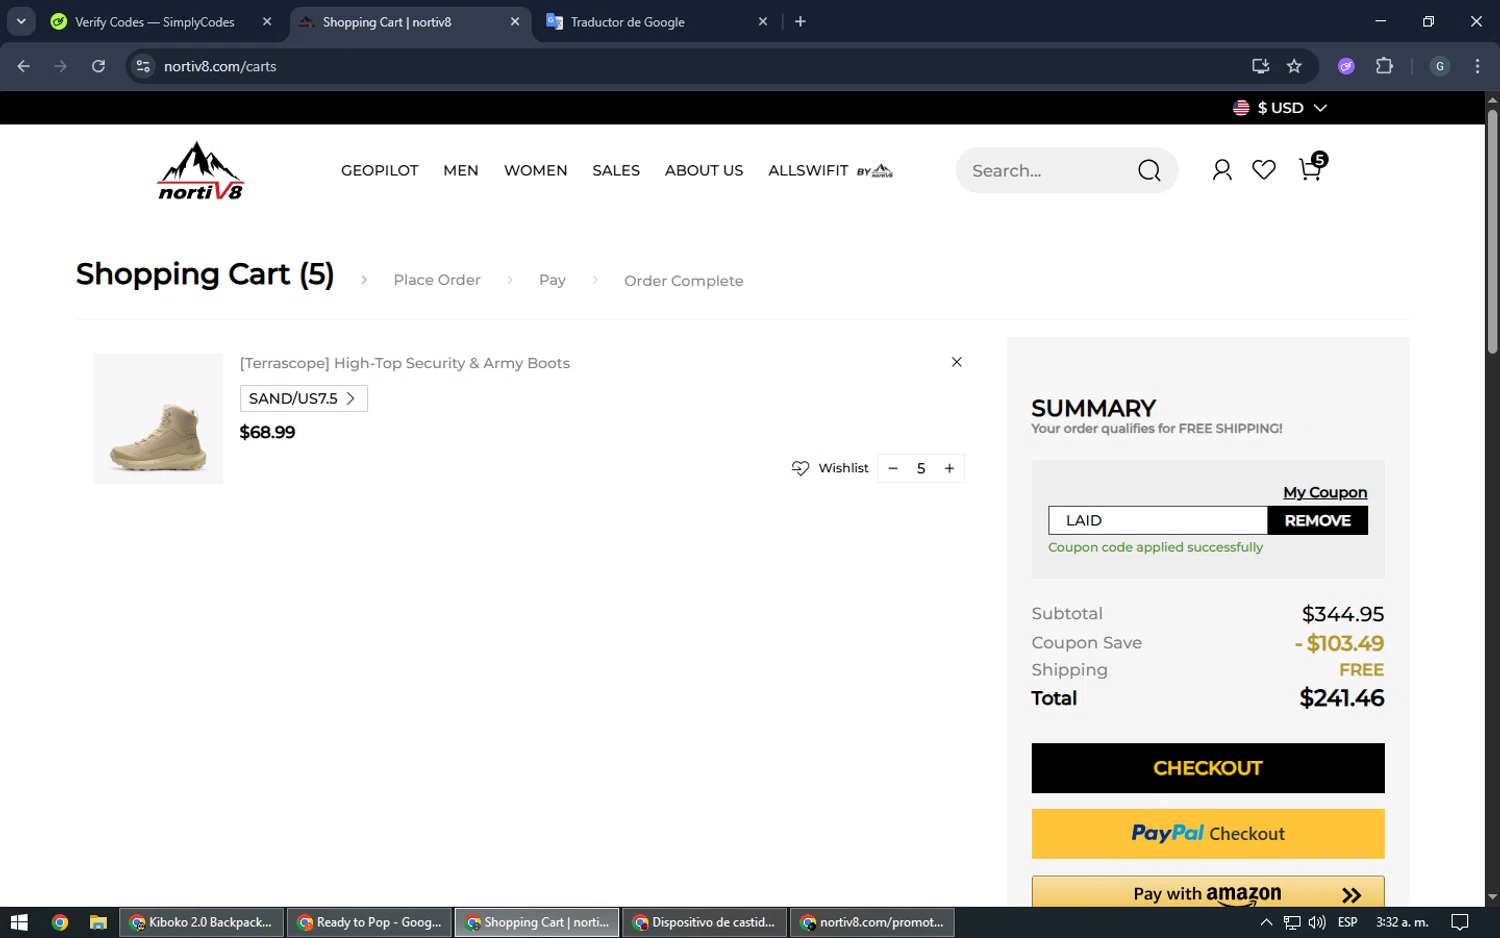Click the boots product thumbnail
The image size is (1500, 938).
click(158, 419)
